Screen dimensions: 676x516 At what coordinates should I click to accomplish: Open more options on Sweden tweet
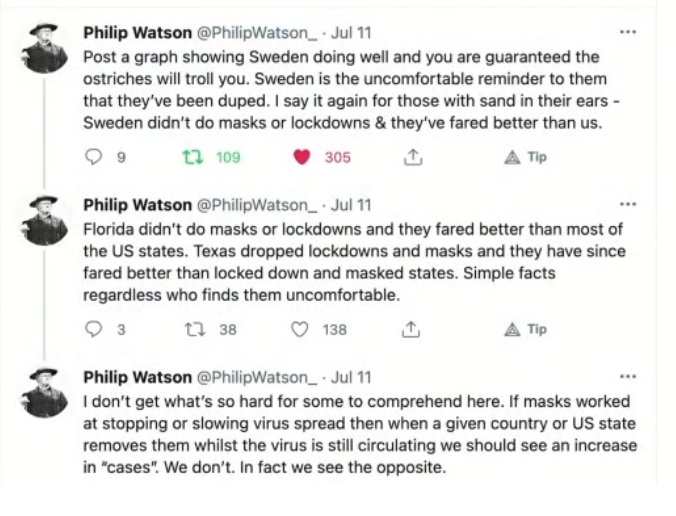pyautogui.click(x=628, y=32)
